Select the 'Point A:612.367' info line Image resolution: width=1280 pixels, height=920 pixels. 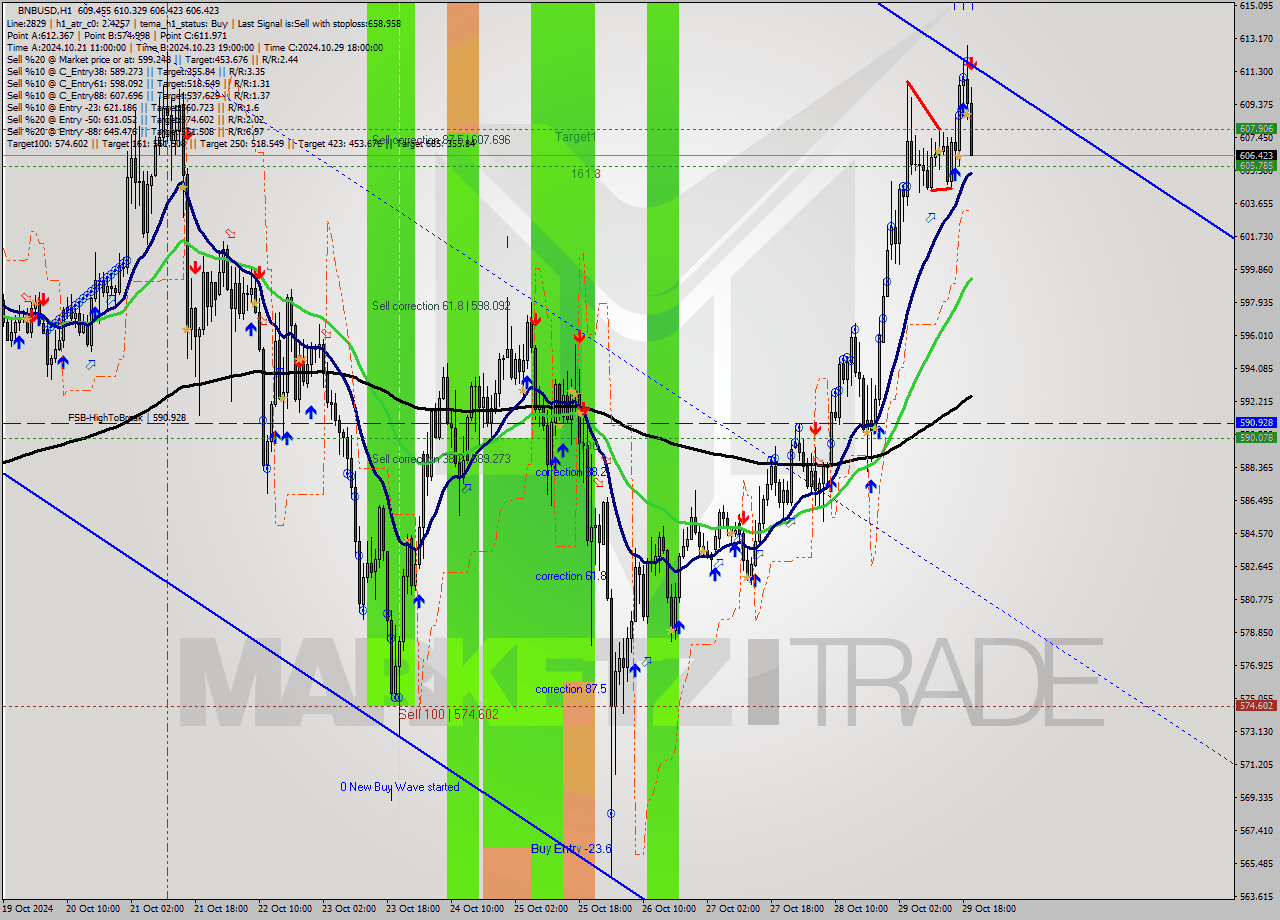click(x=117, y=35)
